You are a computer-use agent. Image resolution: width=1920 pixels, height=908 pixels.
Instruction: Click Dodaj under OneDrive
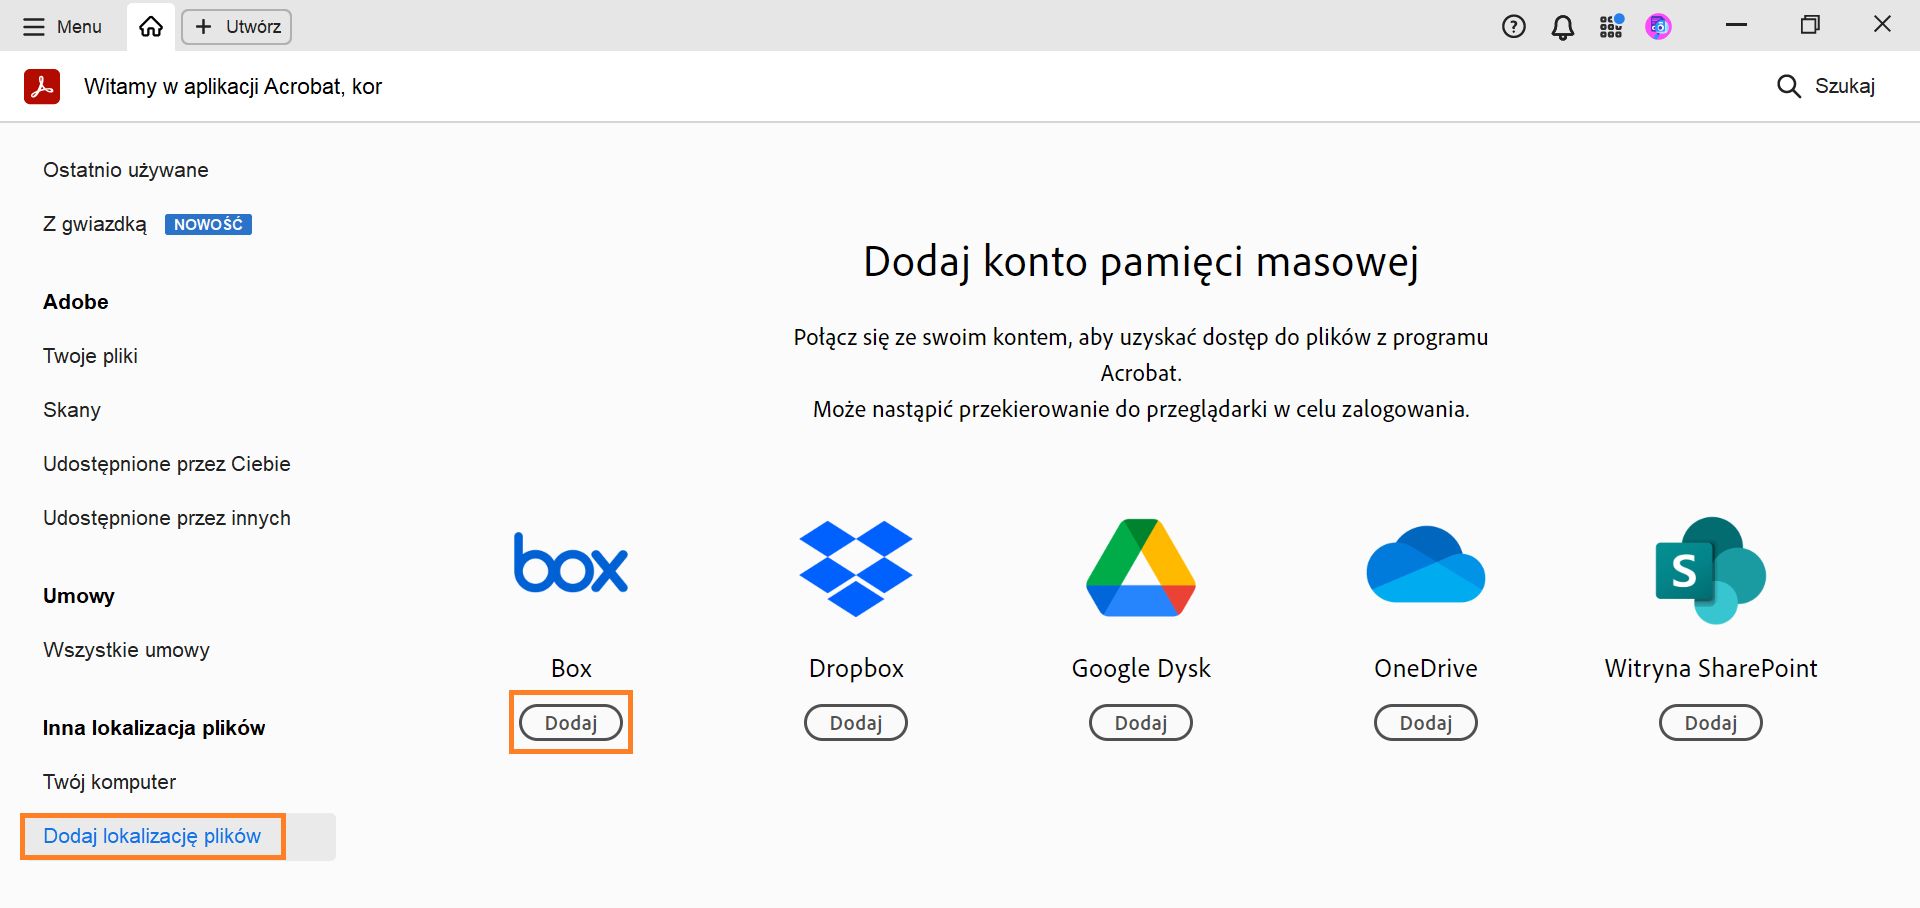click(1425, 722)
